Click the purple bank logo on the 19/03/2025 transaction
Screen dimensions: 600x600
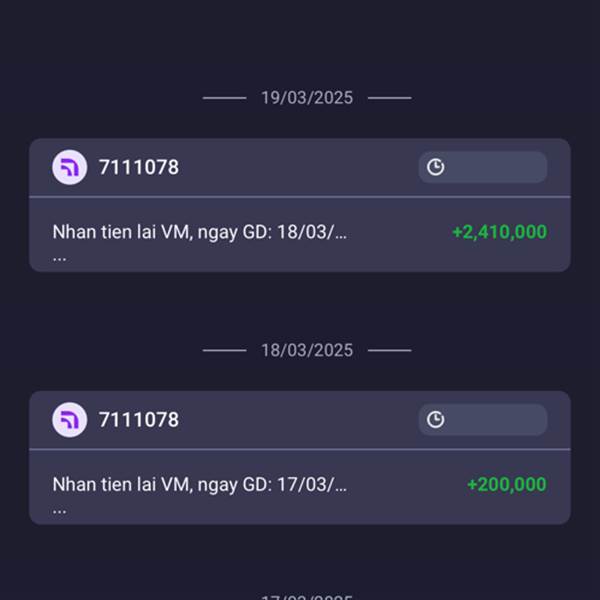pyautogui.click(x=69, y=167)
